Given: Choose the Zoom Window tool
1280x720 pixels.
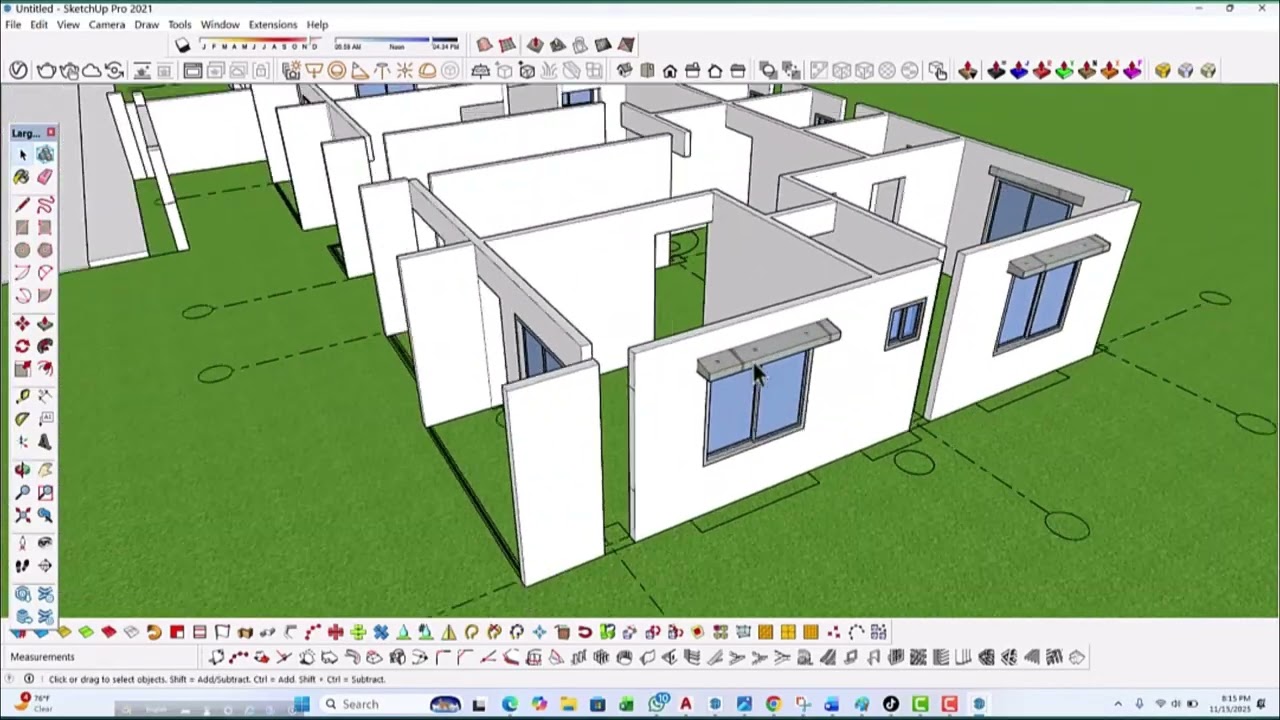Looking at the screenshot, I should (45, 493).
